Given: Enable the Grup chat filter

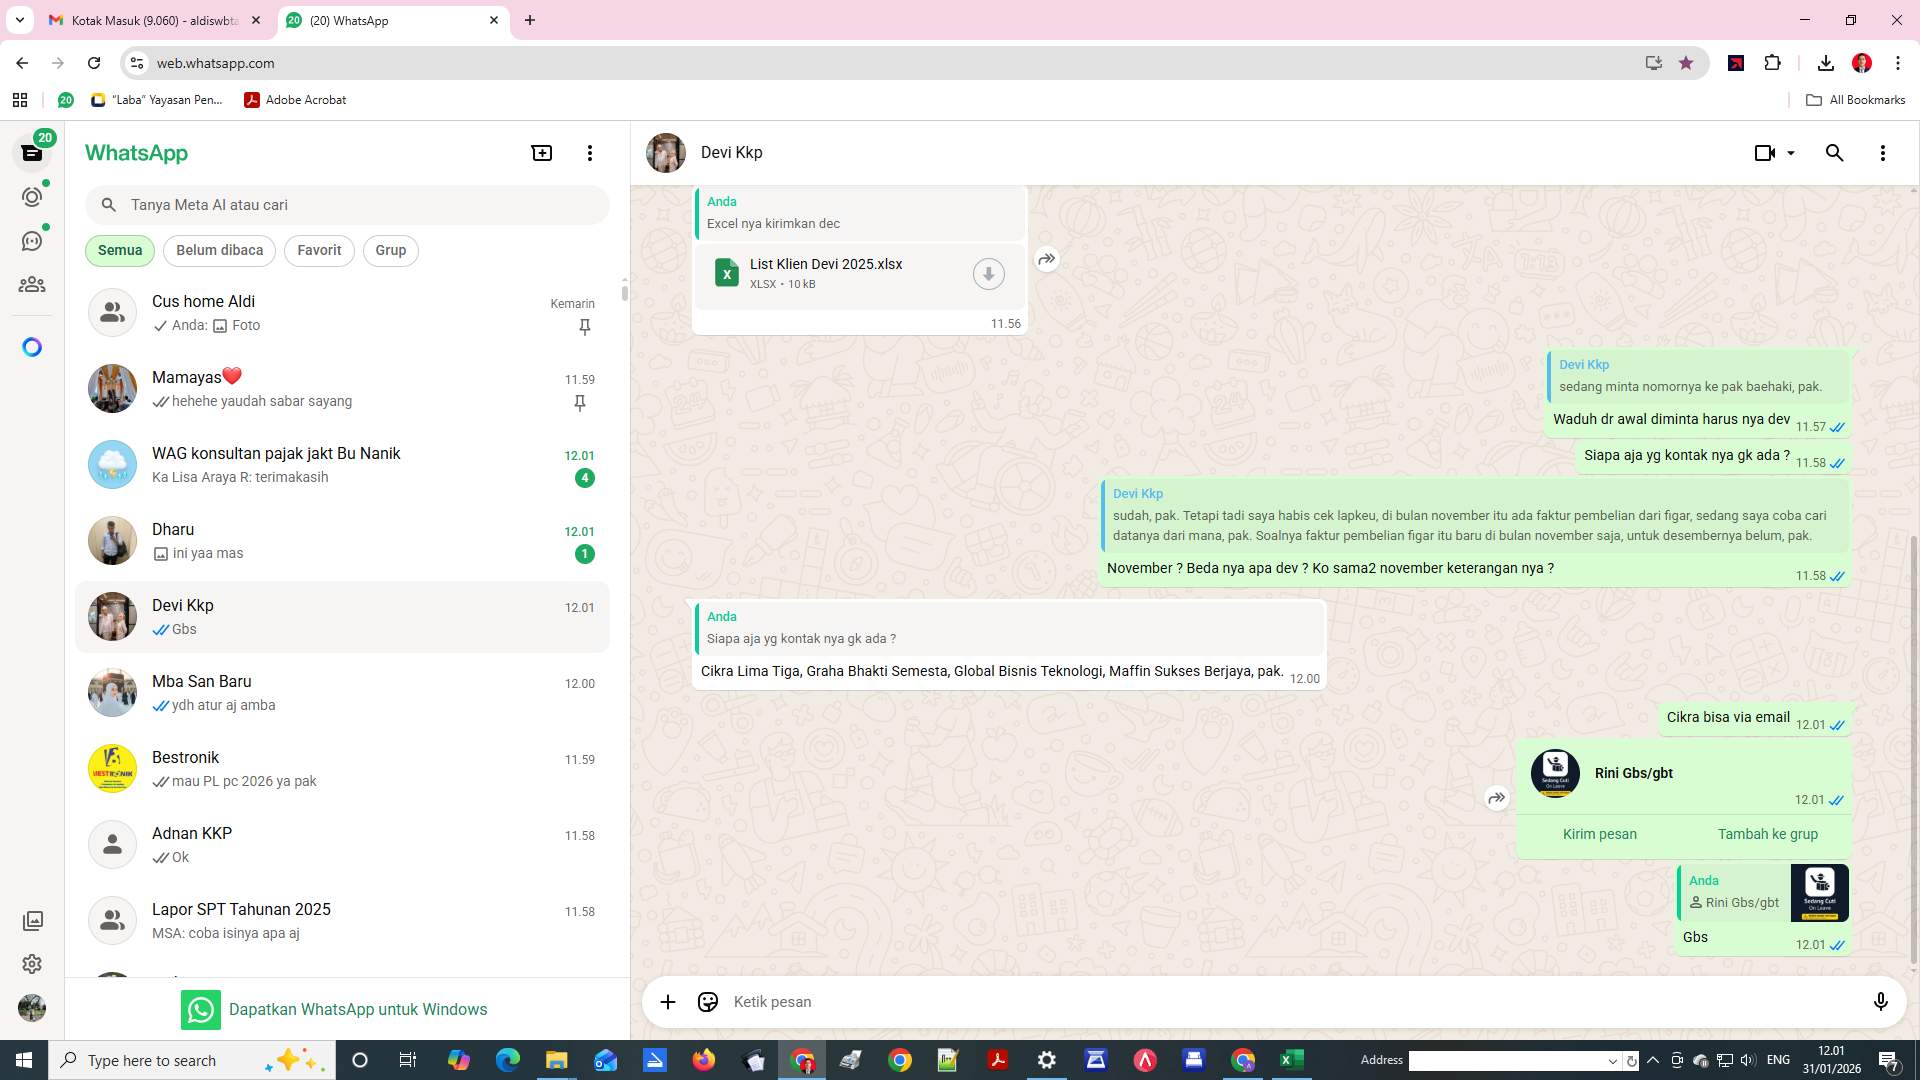Looking at the screenshot, I should point(390,250).
